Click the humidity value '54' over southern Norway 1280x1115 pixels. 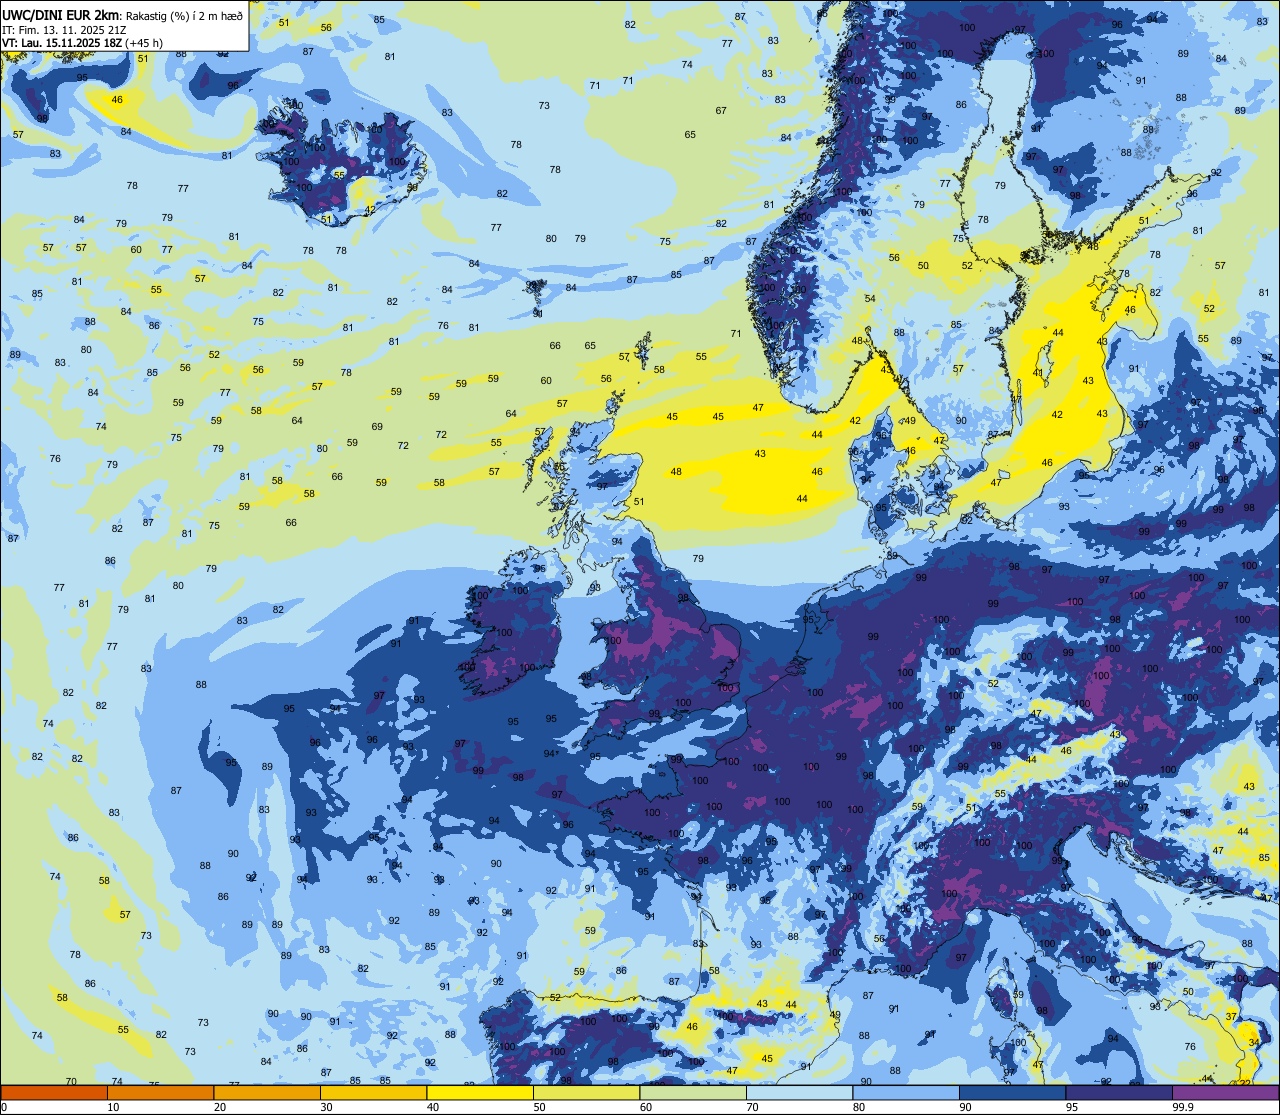(870, 299)
